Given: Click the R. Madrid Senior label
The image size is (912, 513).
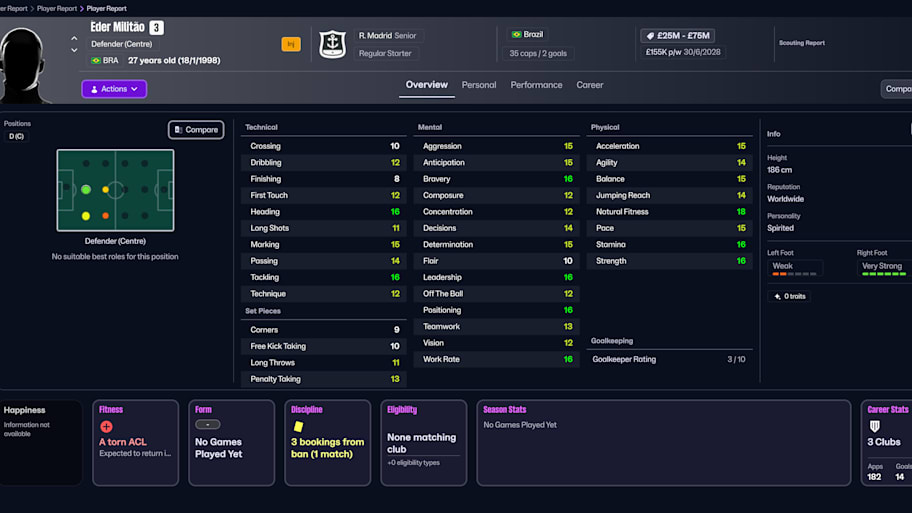Looking at the screenshot, I should point(387,35).
